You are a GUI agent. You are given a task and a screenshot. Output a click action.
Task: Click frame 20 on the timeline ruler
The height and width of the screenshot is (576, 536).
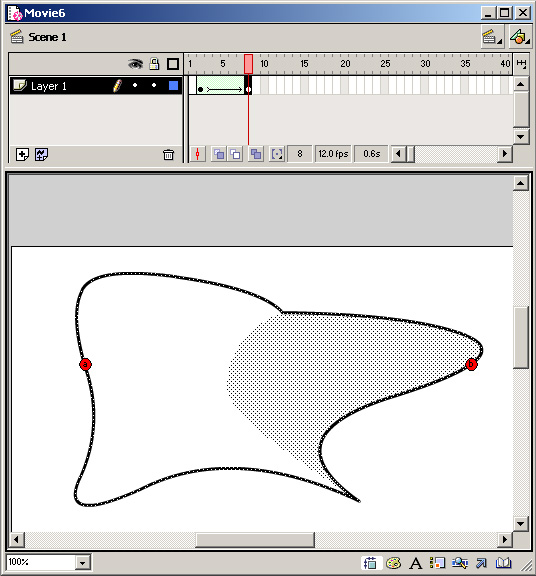click(345, 64)
